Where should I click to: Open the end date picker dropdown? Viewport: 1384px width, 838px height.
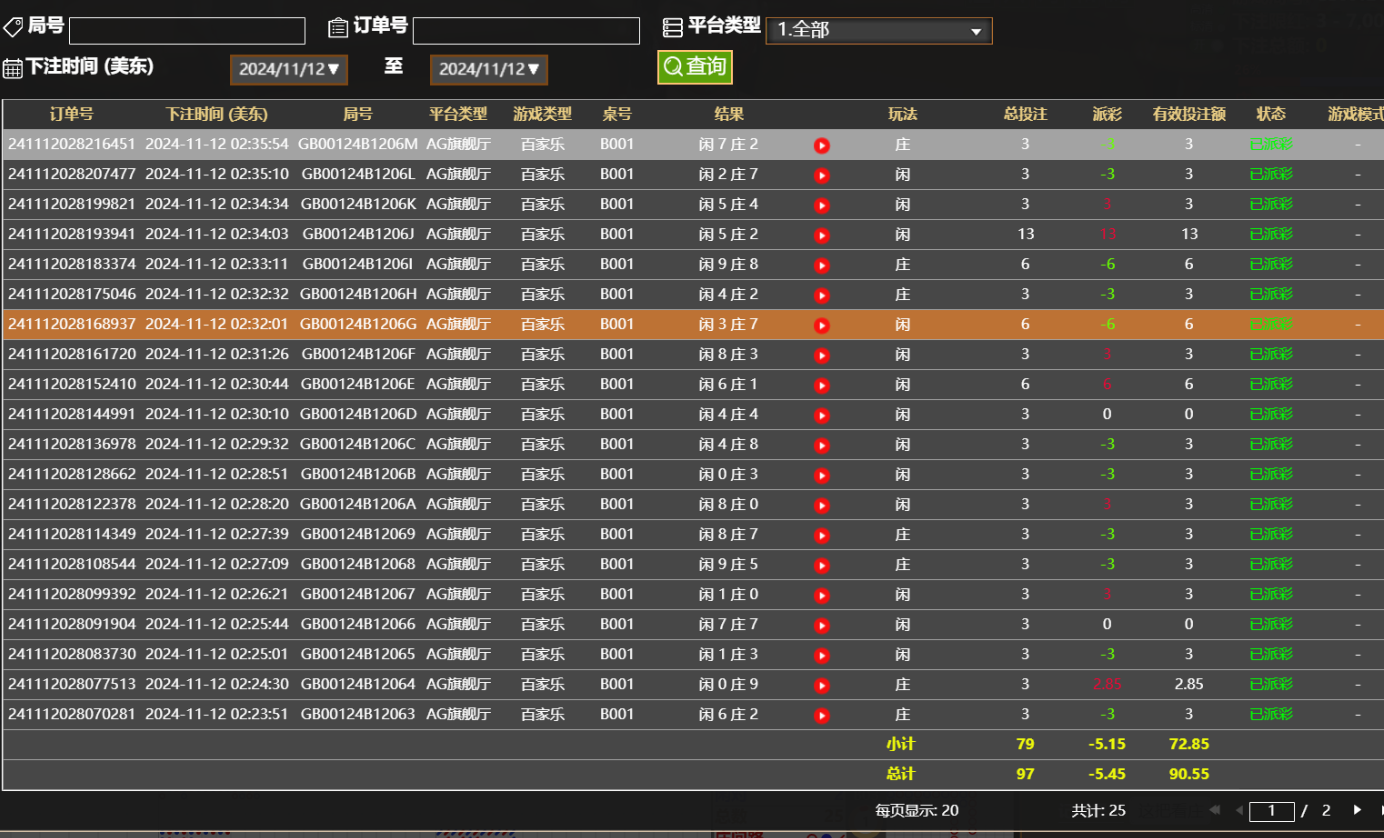click(488, 70)
